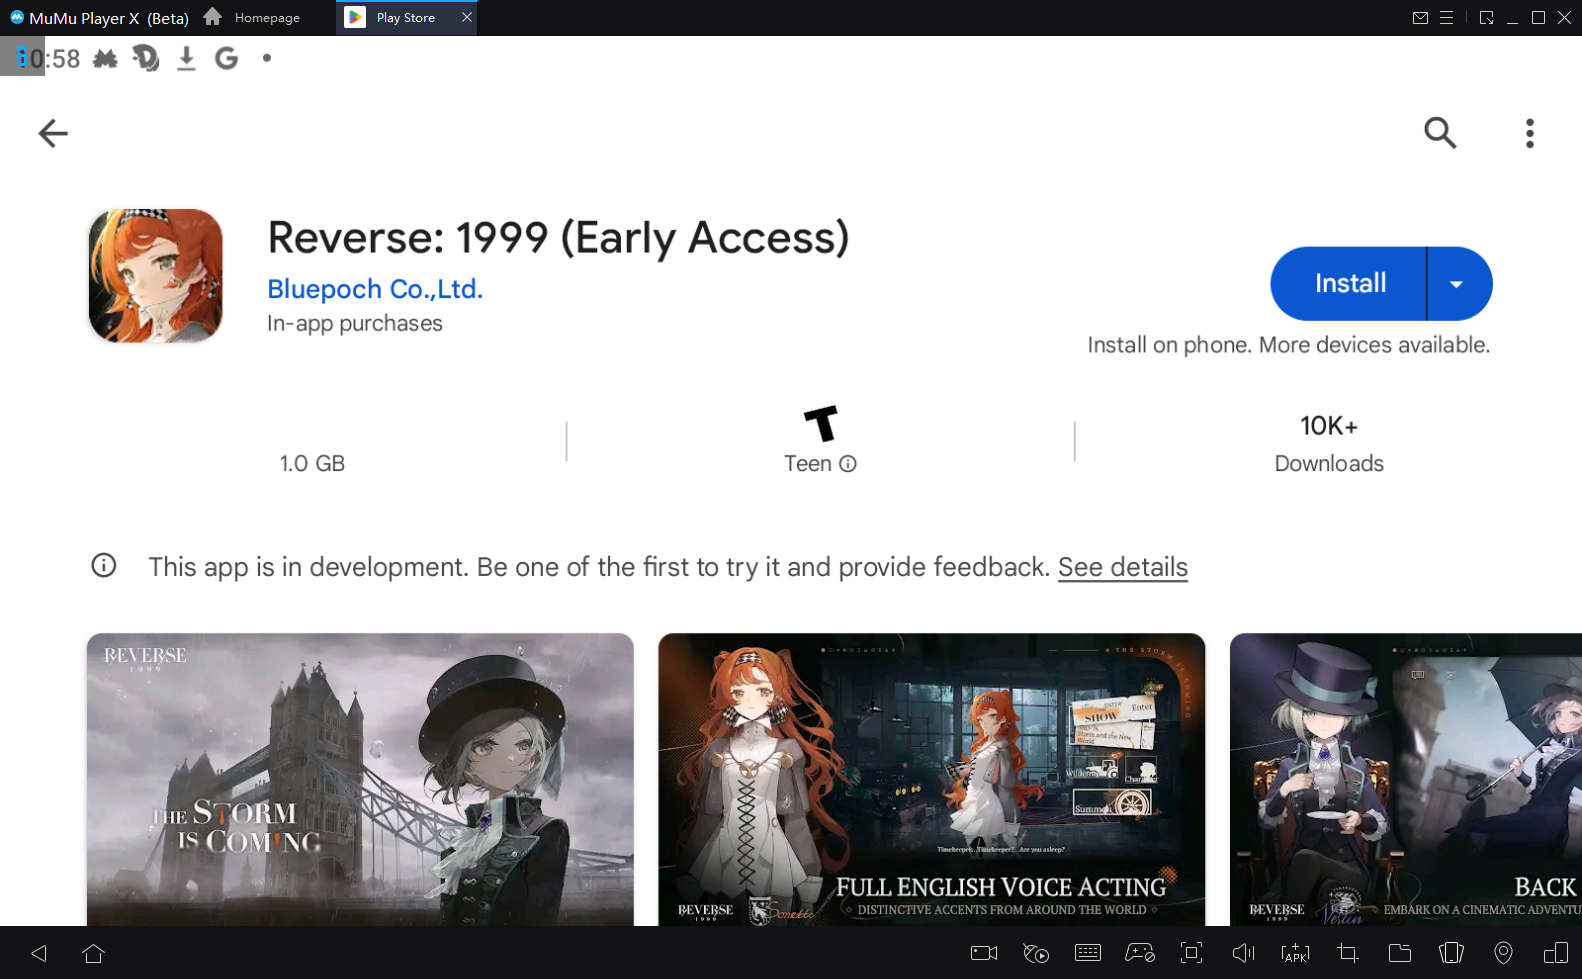Open Play Store search
The image size is (1582, 979).
tap(1439, 133)
